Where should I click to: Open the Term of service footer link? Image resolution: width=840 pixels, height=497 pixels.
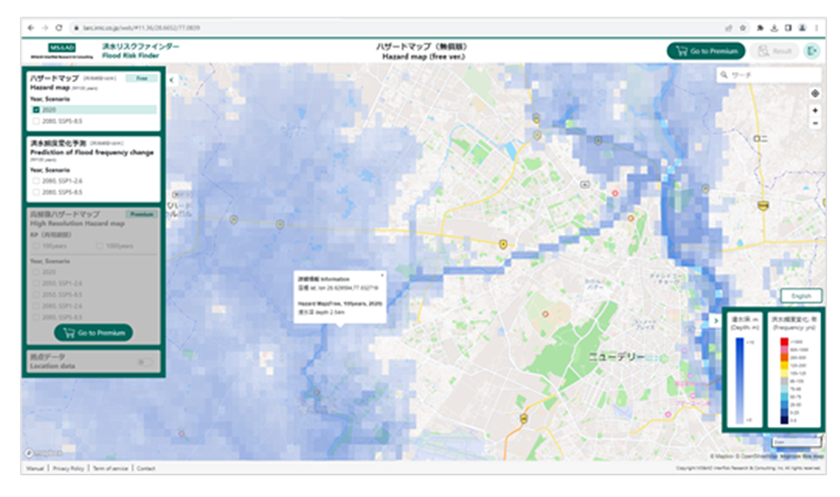point(110,468)
